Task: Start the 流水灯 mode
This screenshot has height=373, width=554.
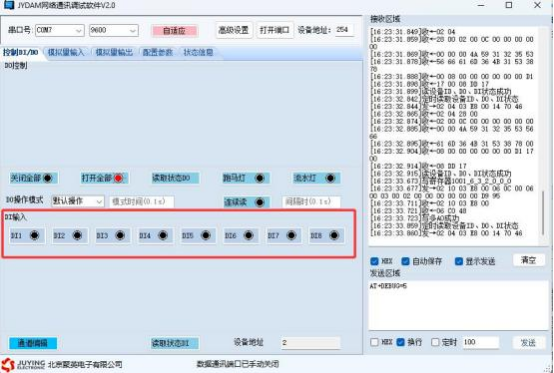Action: click(316, 178)
